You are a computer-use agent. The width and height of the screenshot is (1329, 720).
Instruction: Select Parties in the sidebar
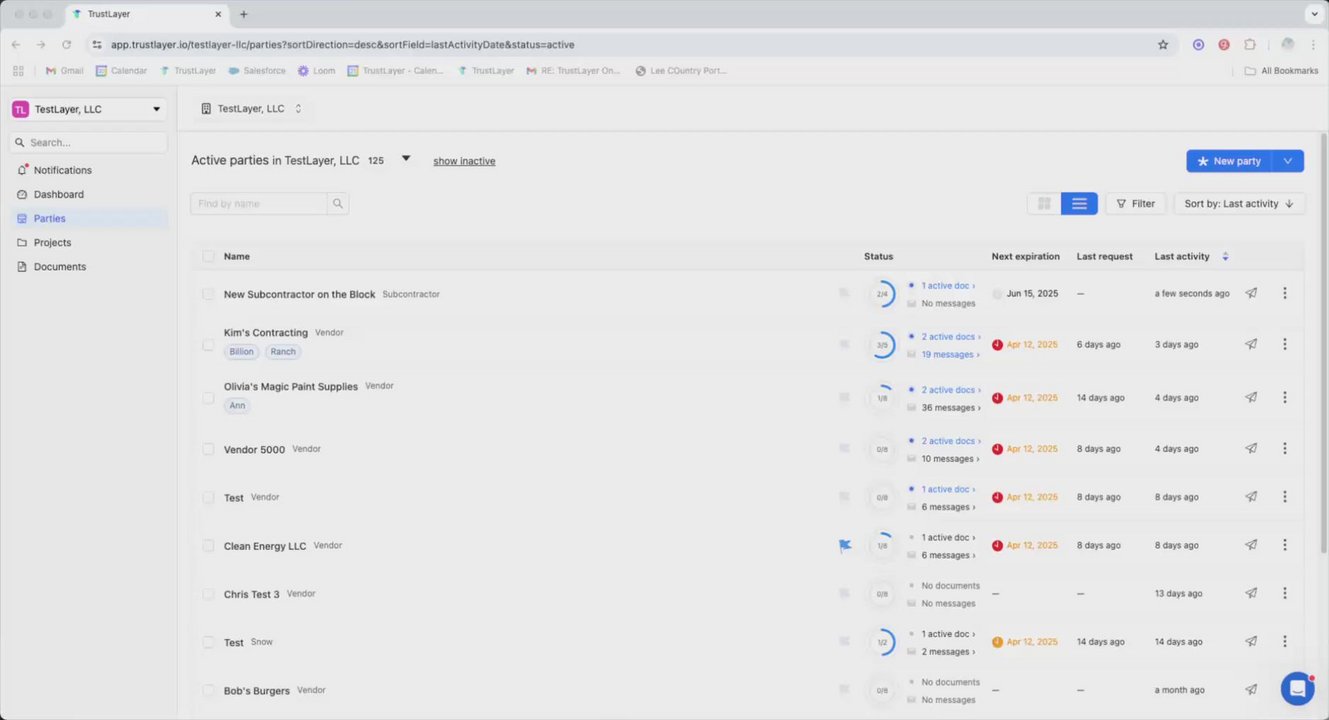pos(88,218)
